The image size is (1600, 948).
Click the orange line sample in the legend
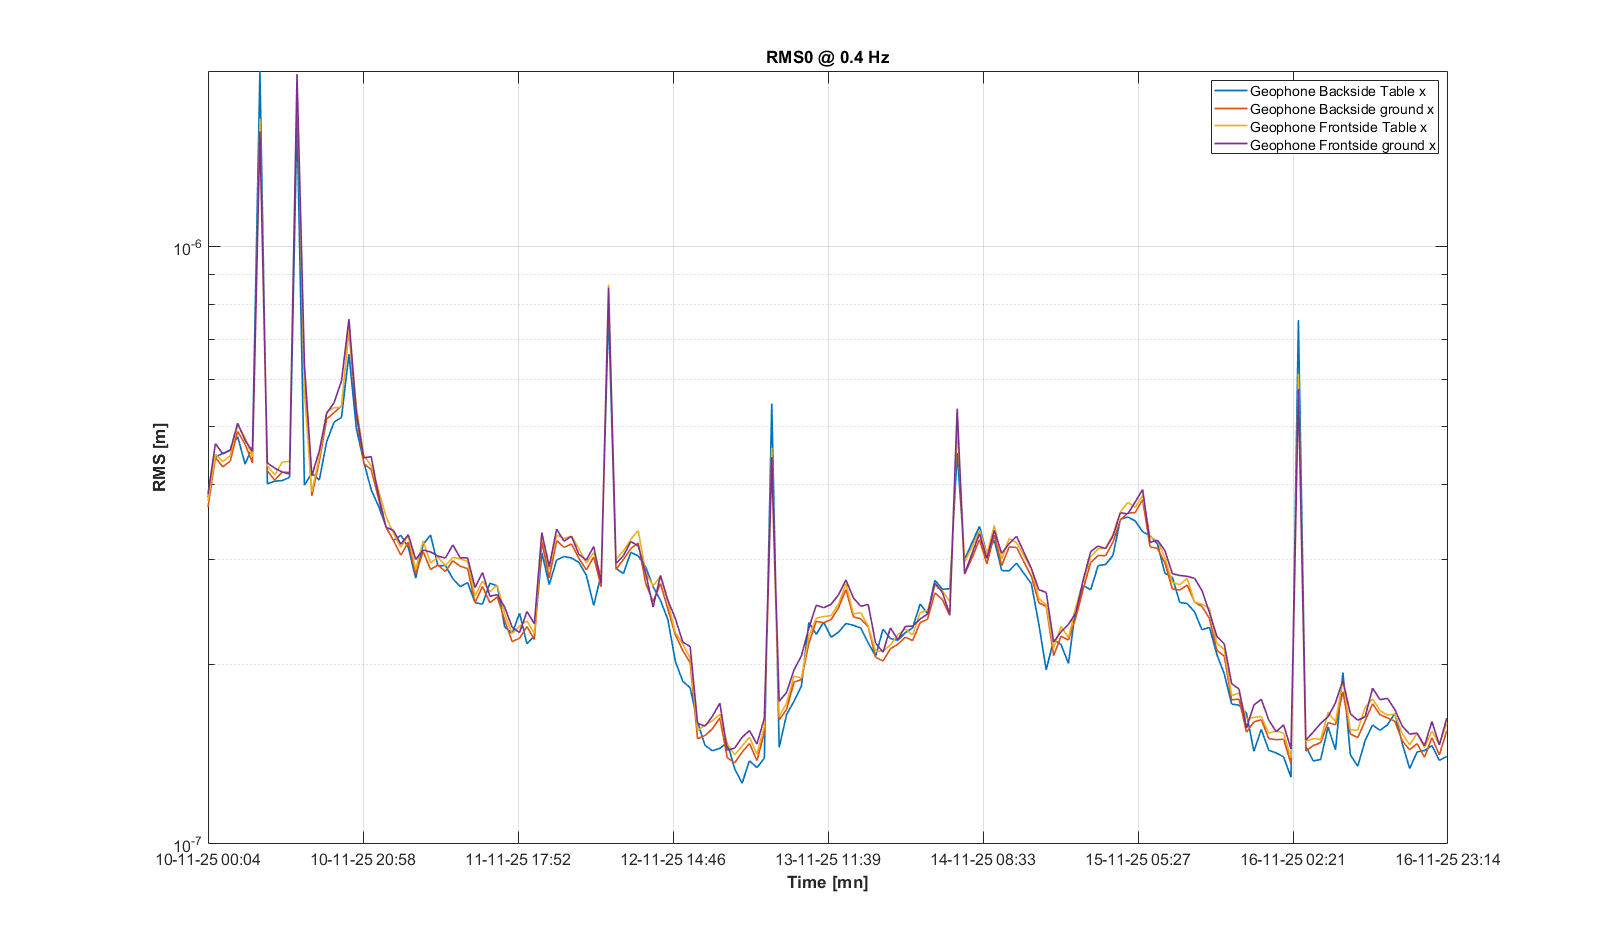pyautogui.click(x=1230, y=109)
